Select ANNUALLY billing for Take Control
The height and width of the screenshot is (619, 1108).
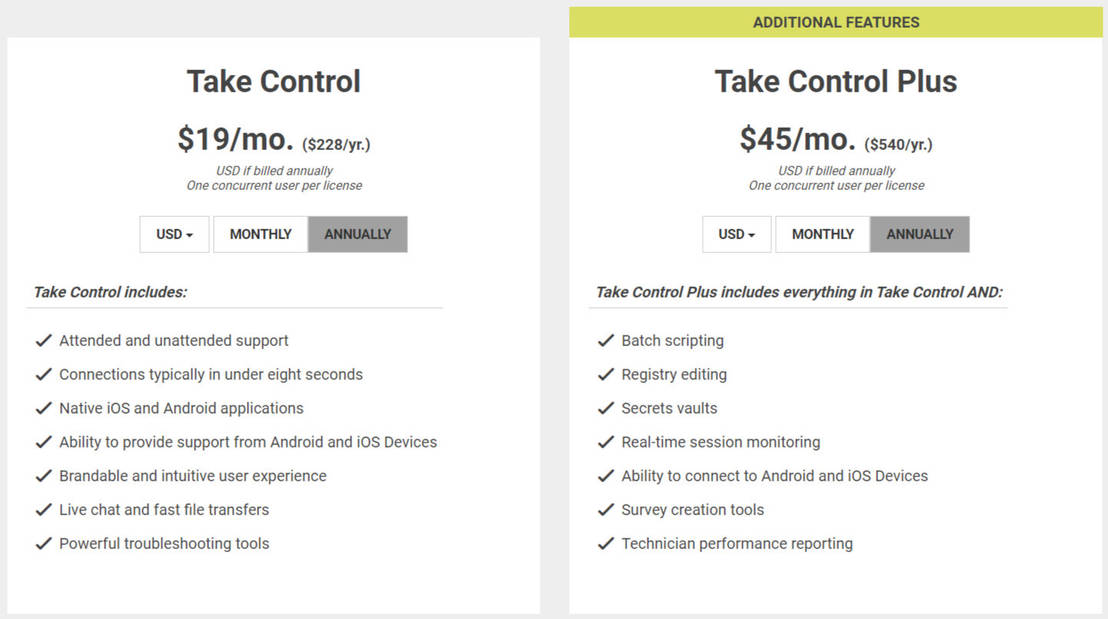[357, 234]
